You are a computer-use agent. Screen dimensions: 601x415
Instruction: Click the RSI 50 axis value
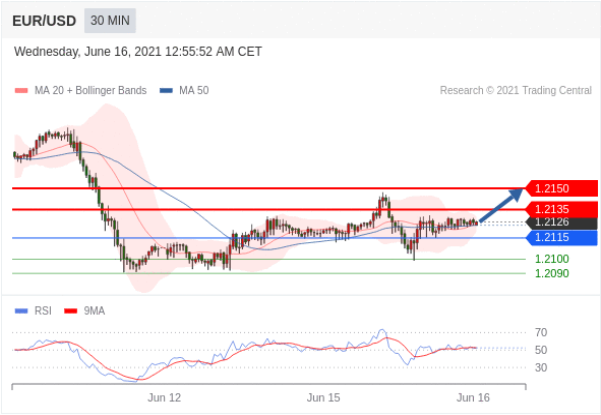coord(541,350)
